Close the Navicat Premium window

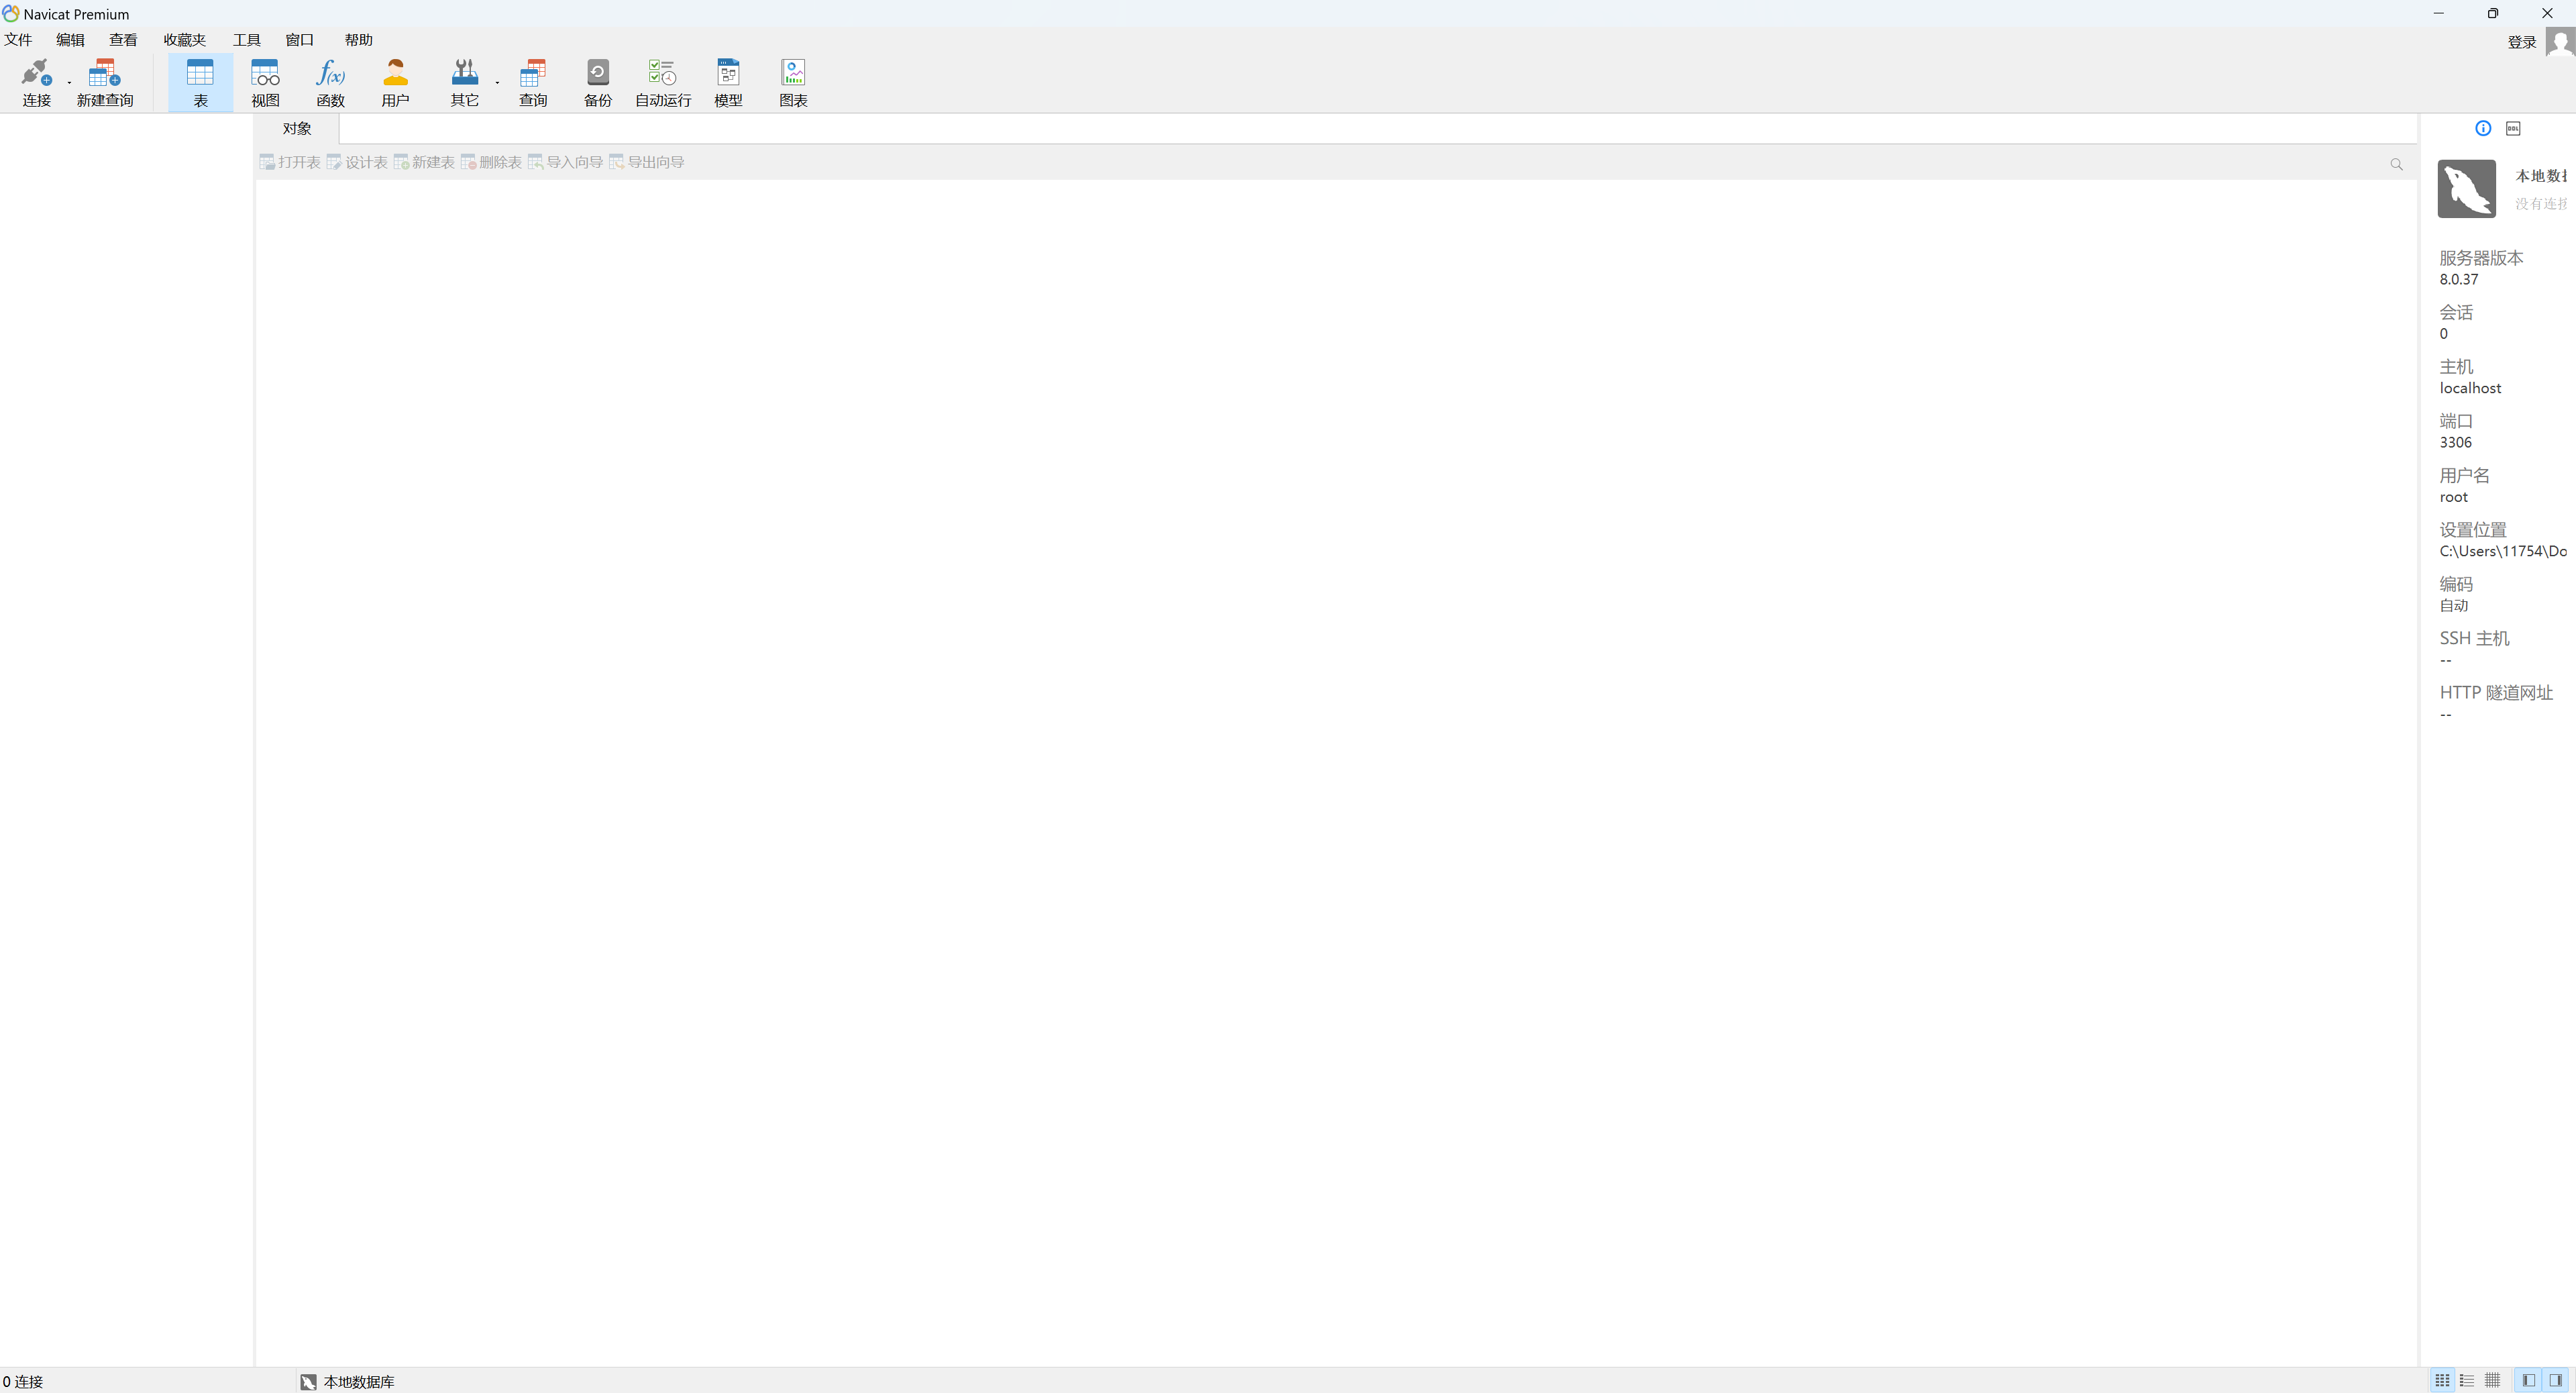point(2547,13)
